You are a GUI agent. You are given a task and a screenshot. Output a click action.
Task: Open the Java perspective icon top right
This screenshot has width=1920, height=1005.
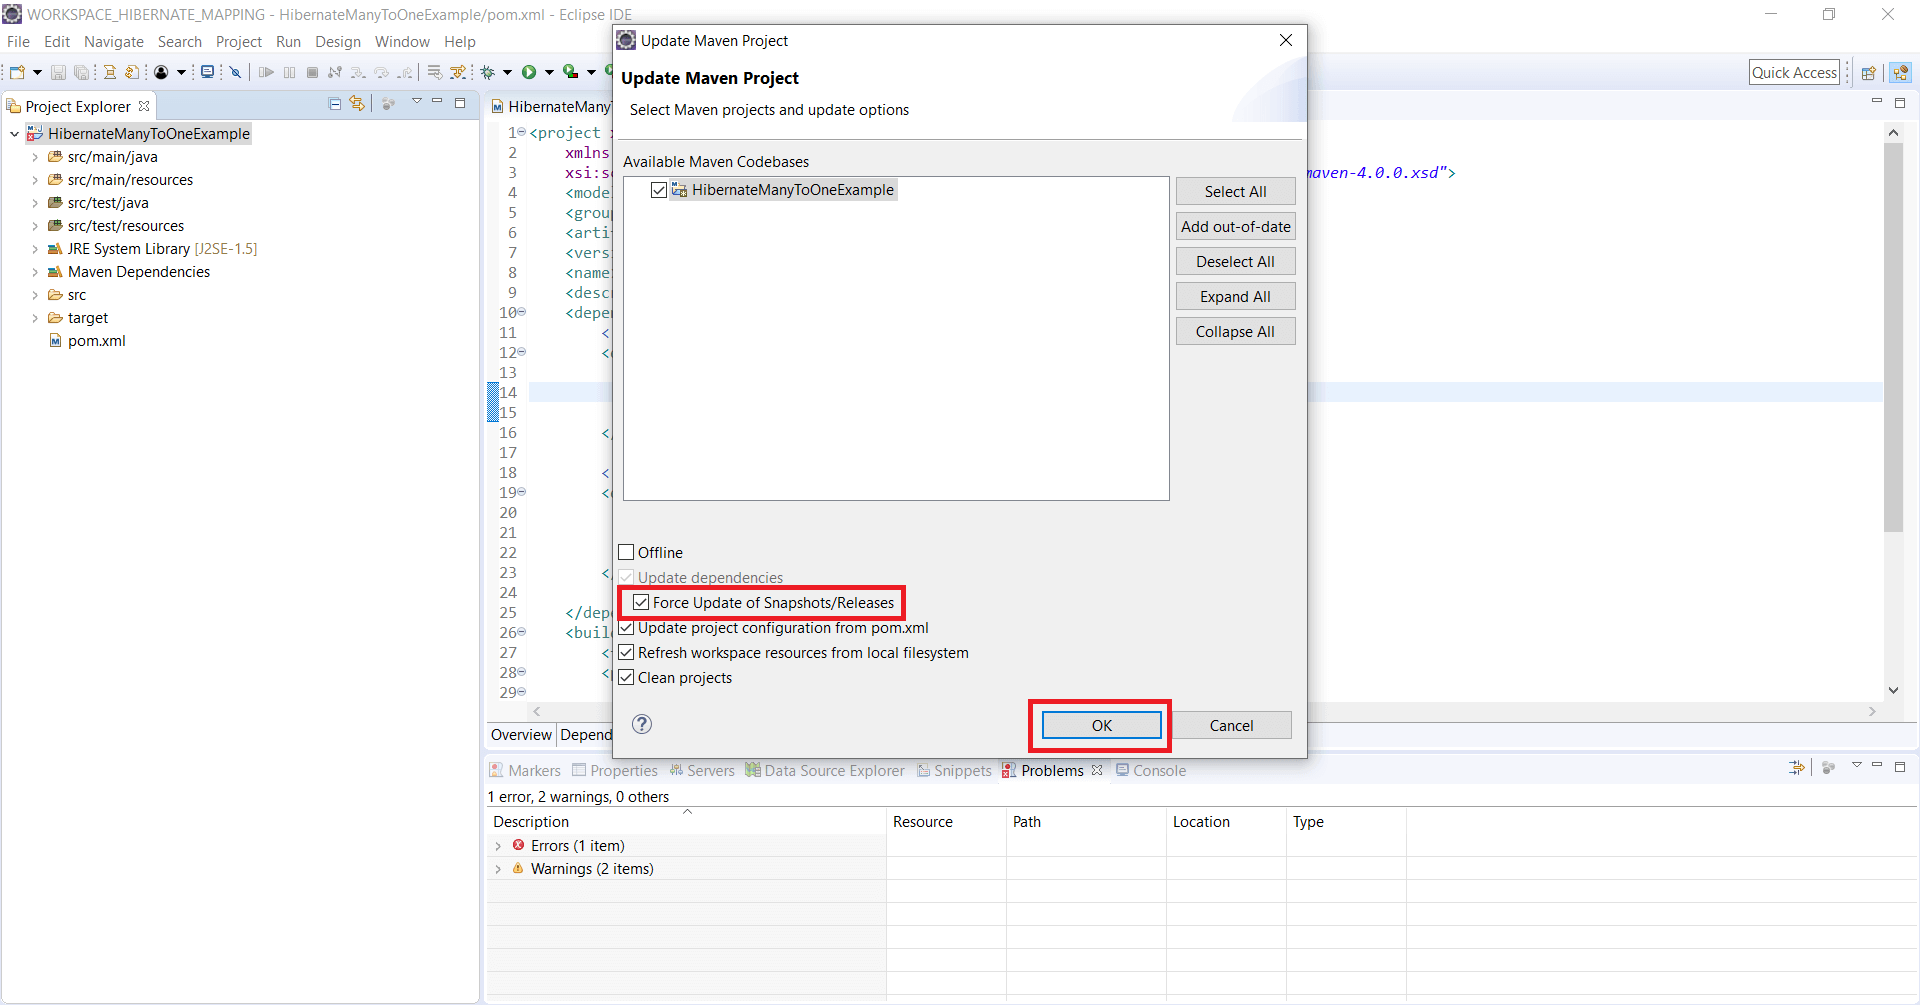1901,72
